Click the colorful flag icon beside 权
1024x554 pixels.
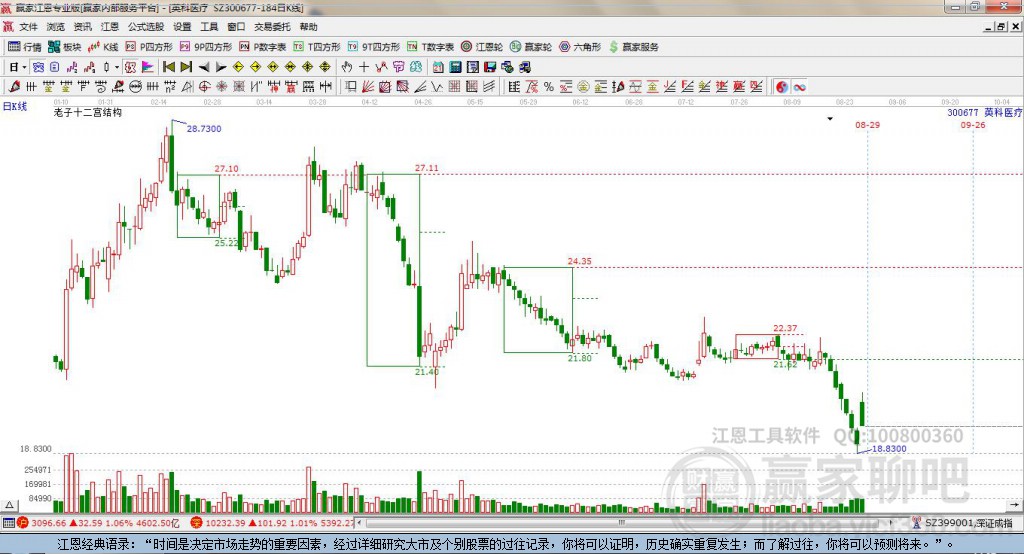(x=148, y=67)
